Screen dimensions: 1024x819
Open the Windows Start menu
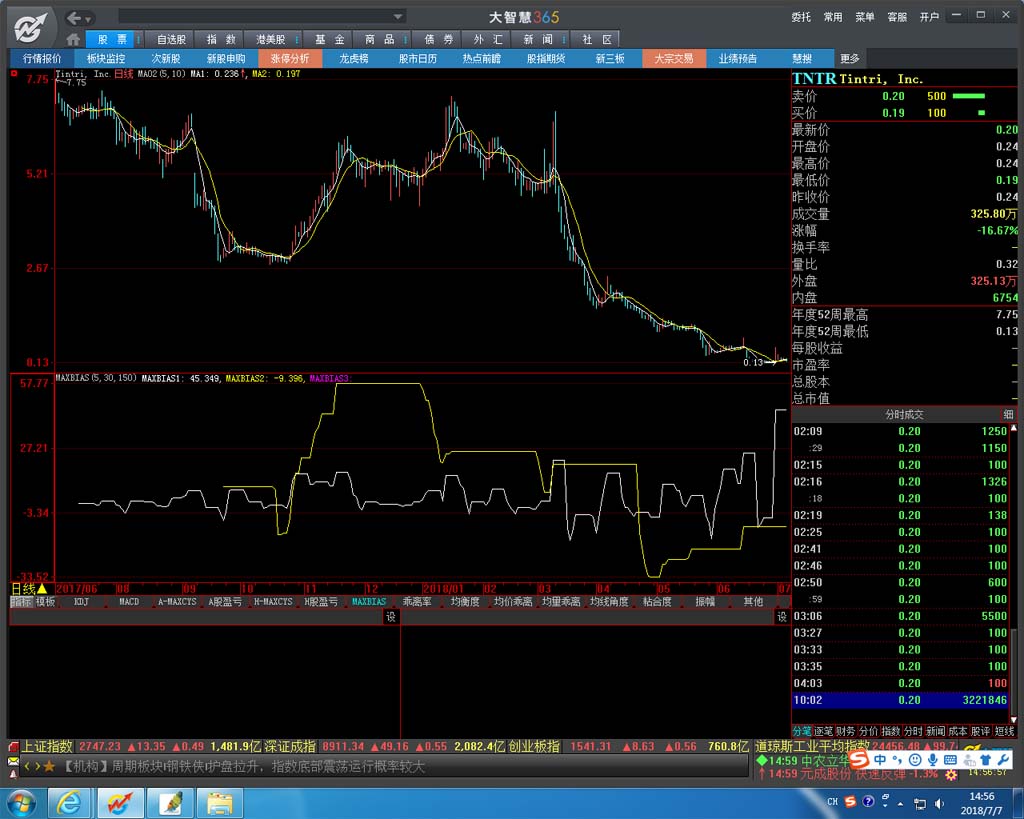(x=22, y=803)
